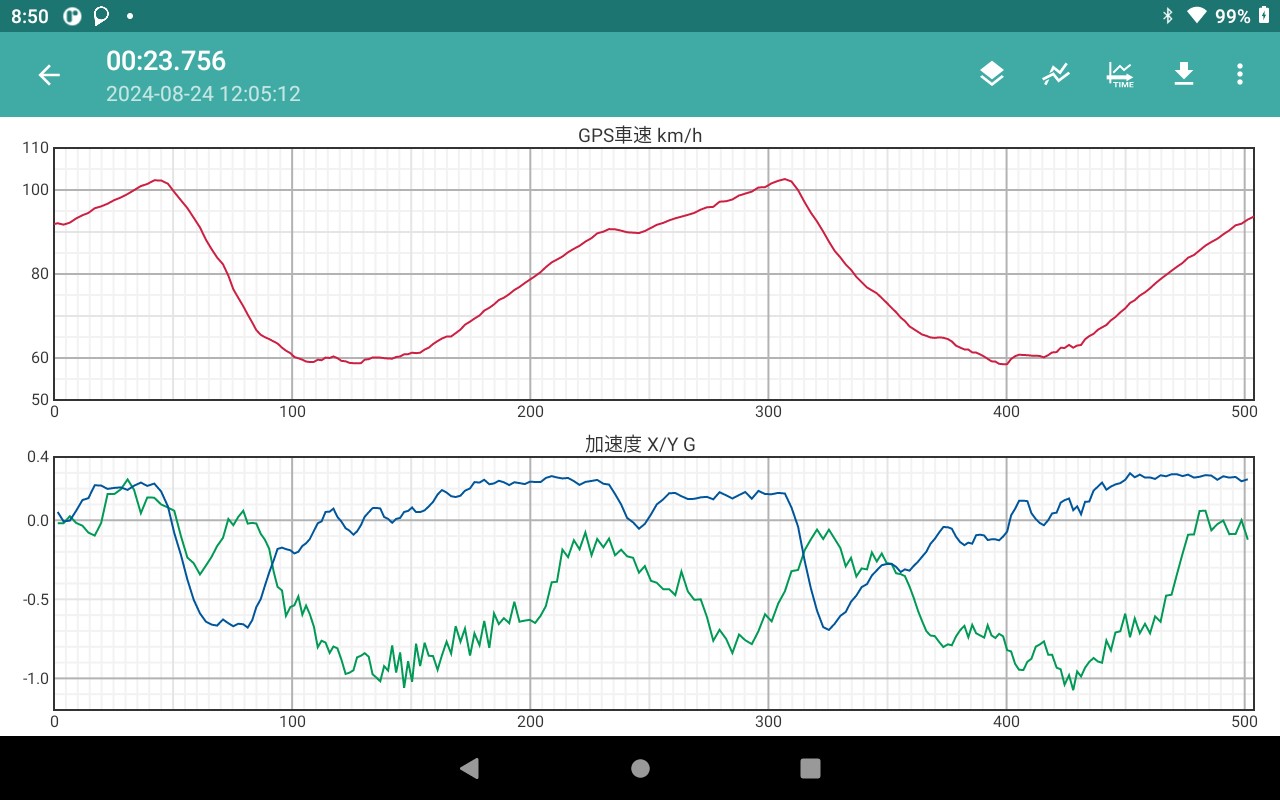Select the 加速度 X/Y G chart title
The width and height of the screenshot is (1280, 800).
[640, 445]
